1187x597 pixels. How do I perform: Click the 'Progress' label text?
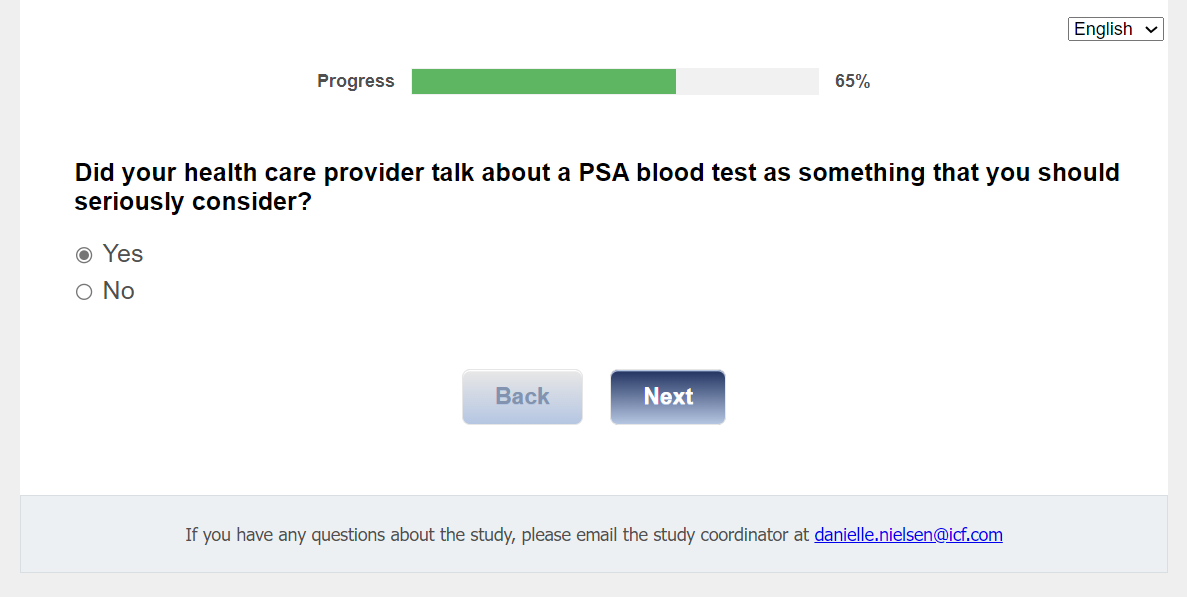[355, 82]
